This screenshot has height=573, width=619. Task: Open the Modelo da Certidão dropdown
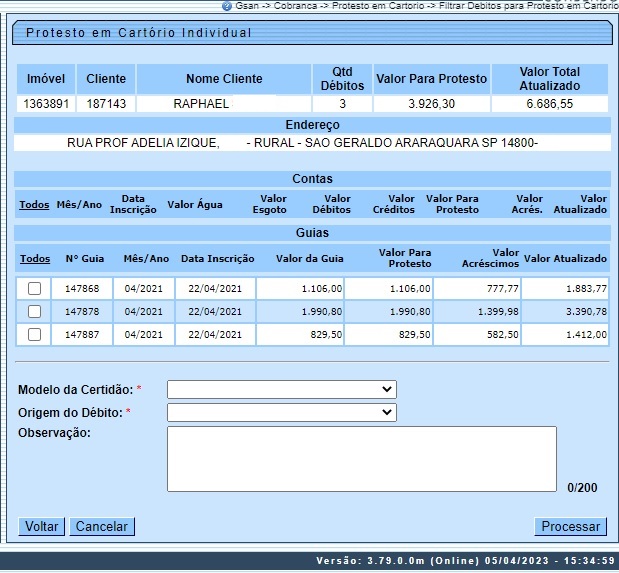[281, 389]
